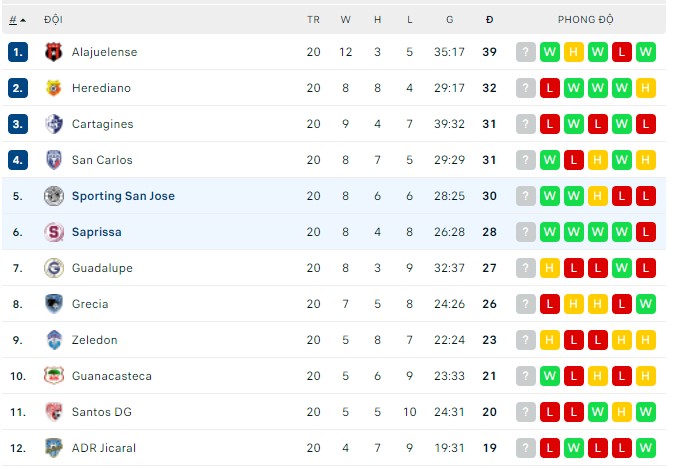This screenshot has width=673, height=469.
Task: Click the Grecia club badge
Action: [x=54, y=304]
